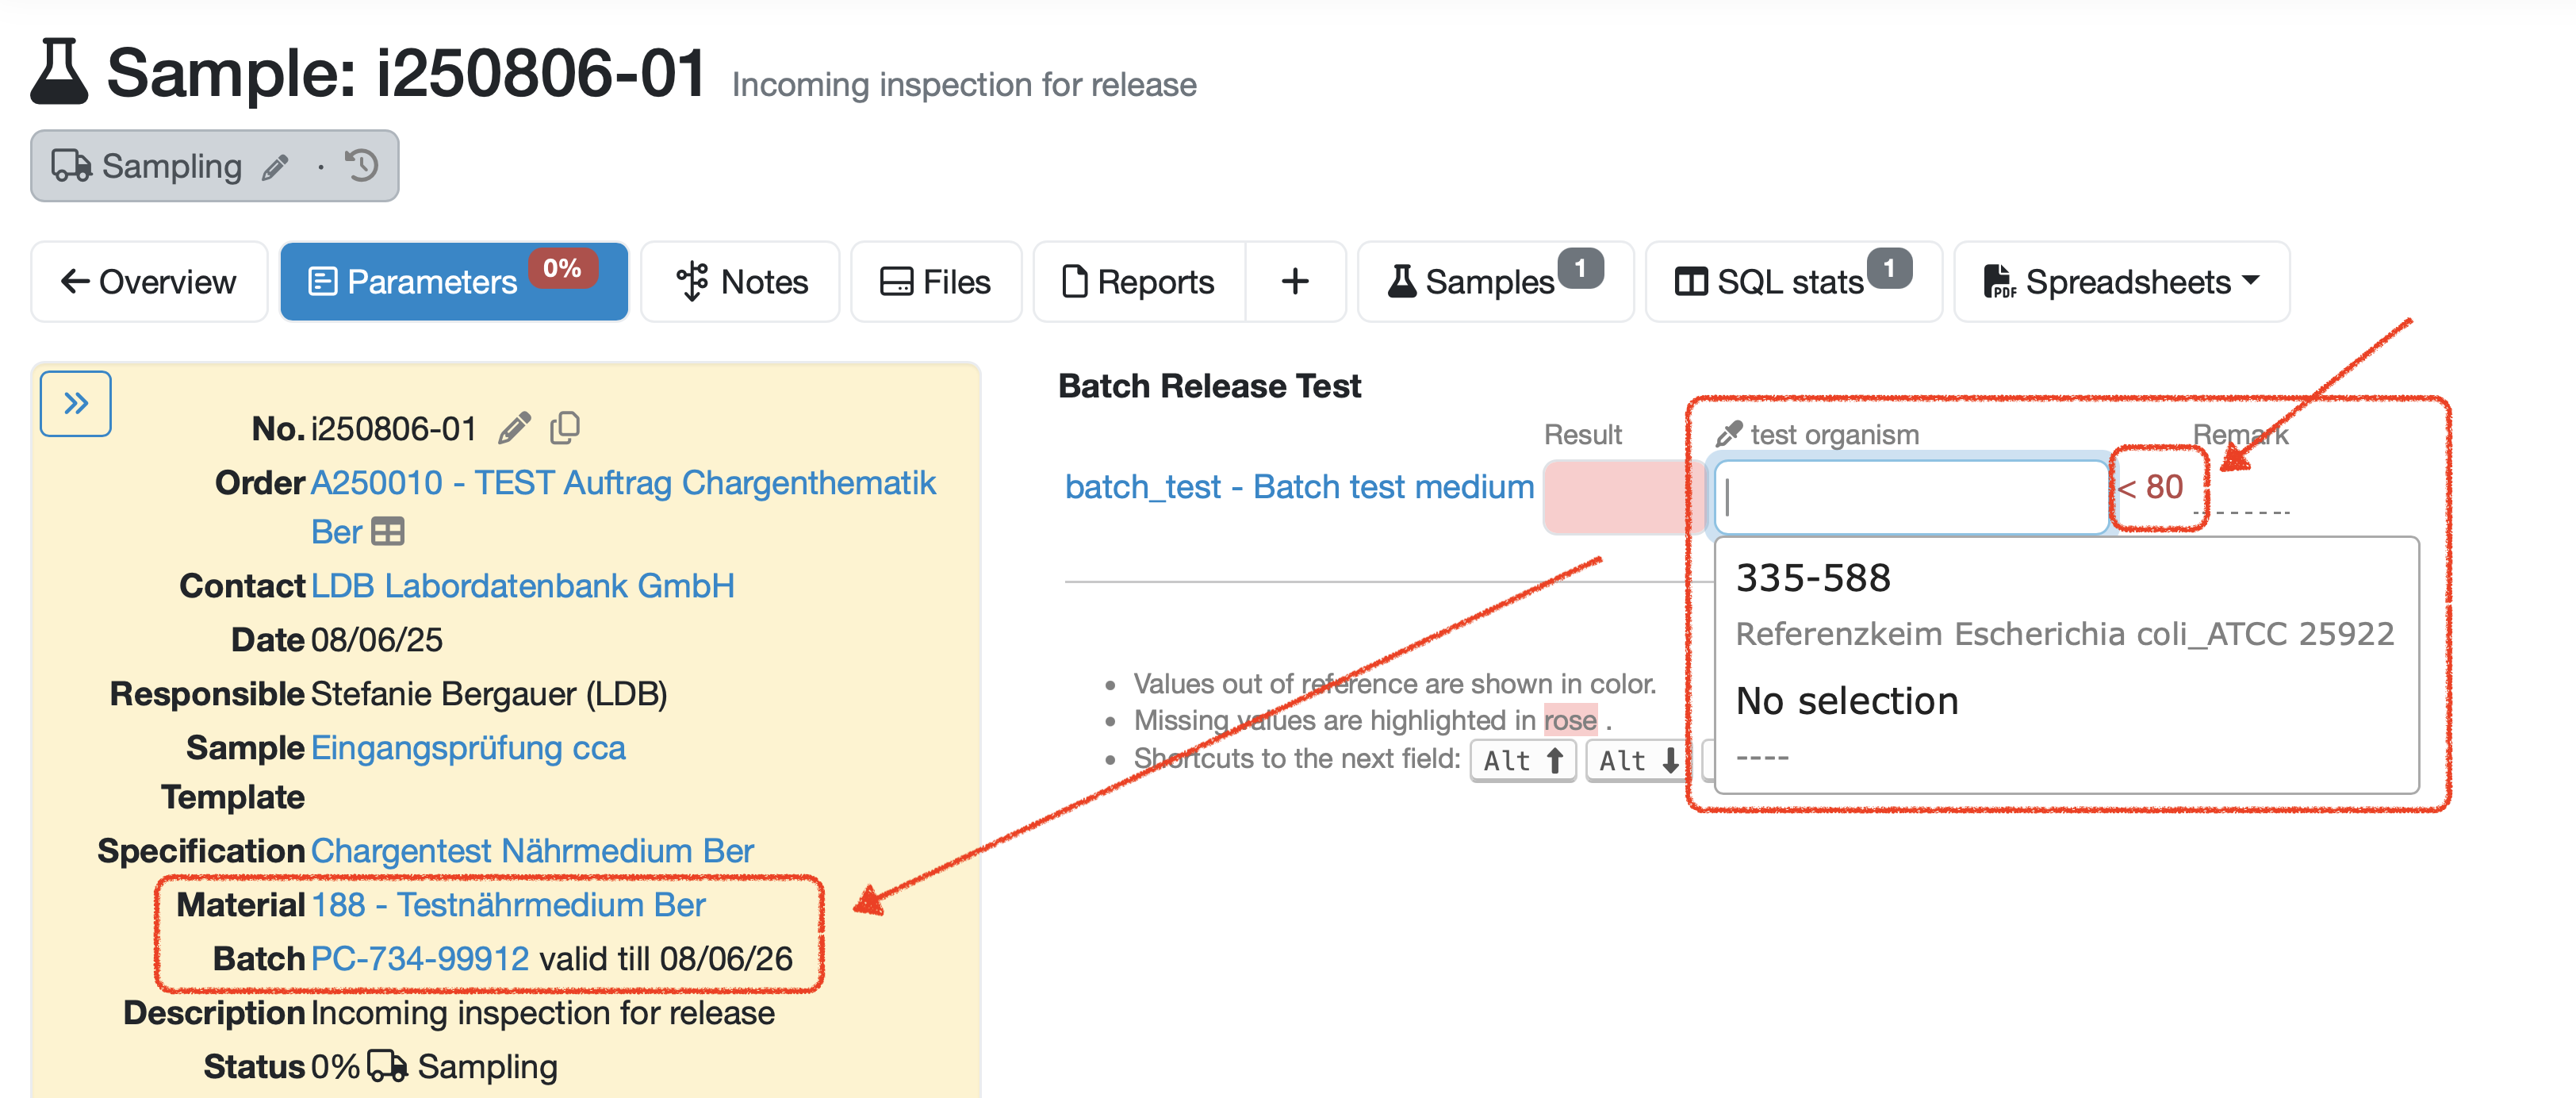Copy sample number with the duplicate icon
Image resolution: width=2576 pixels, height=1098 pixels.
pos(565,428)
